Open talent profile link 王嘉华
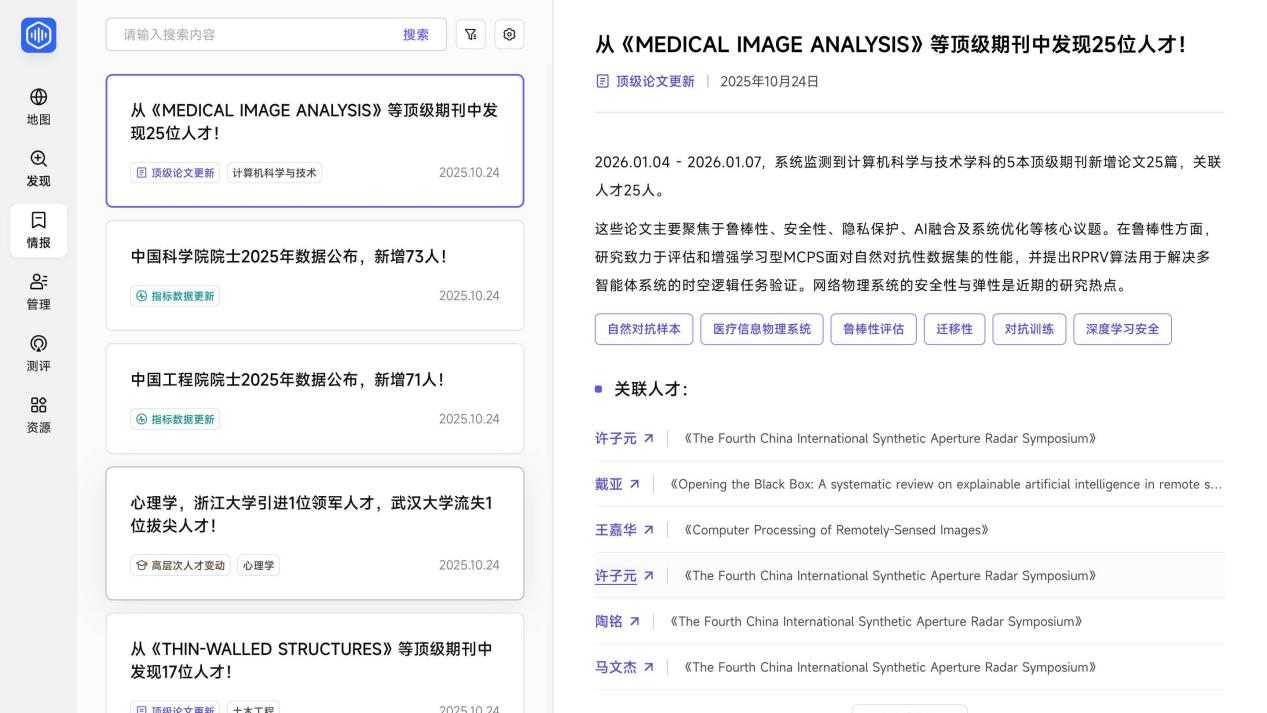1267x713 pixels. 615,530
